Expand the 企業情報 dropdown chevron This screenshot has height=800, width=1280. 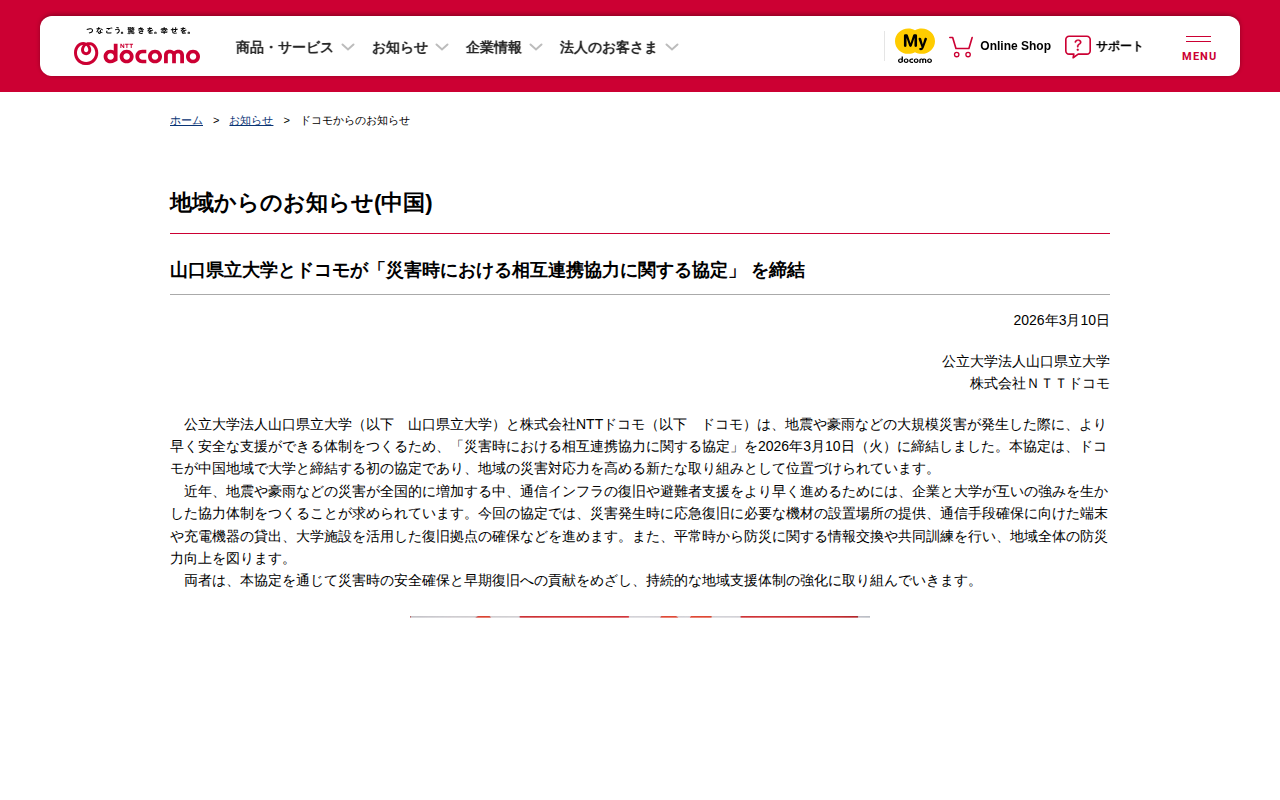pos(536,47)
